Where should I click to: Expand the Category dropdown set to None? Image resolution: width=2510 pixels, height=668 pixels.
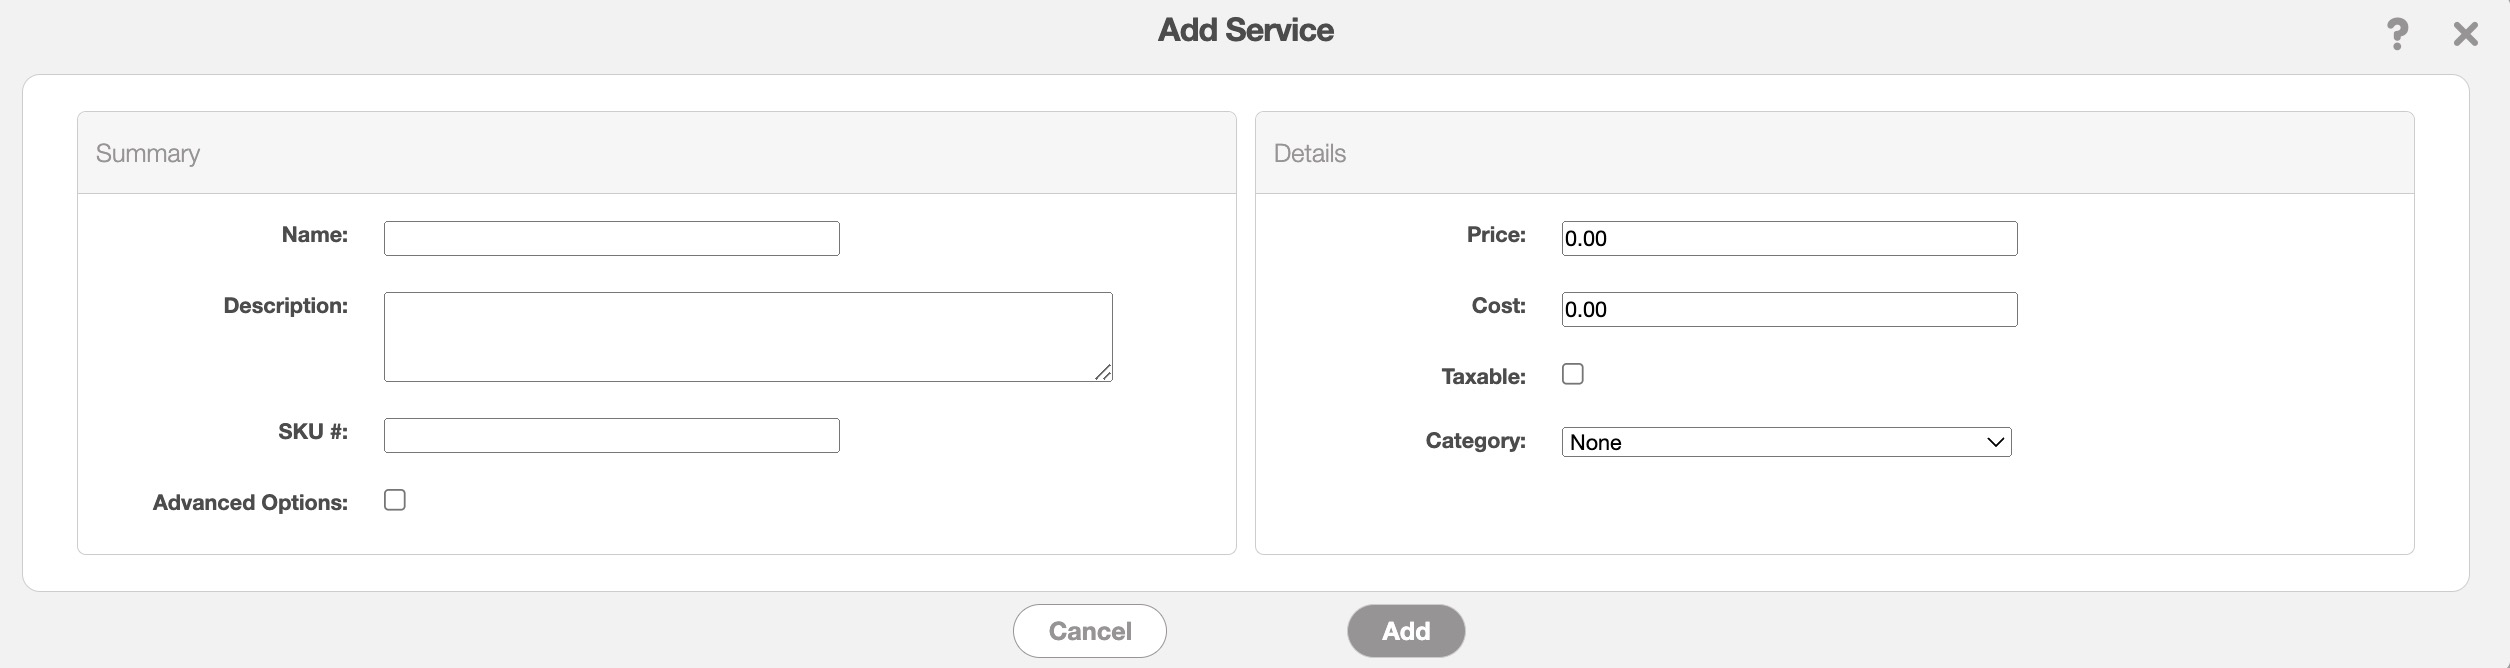(1786, 442)
